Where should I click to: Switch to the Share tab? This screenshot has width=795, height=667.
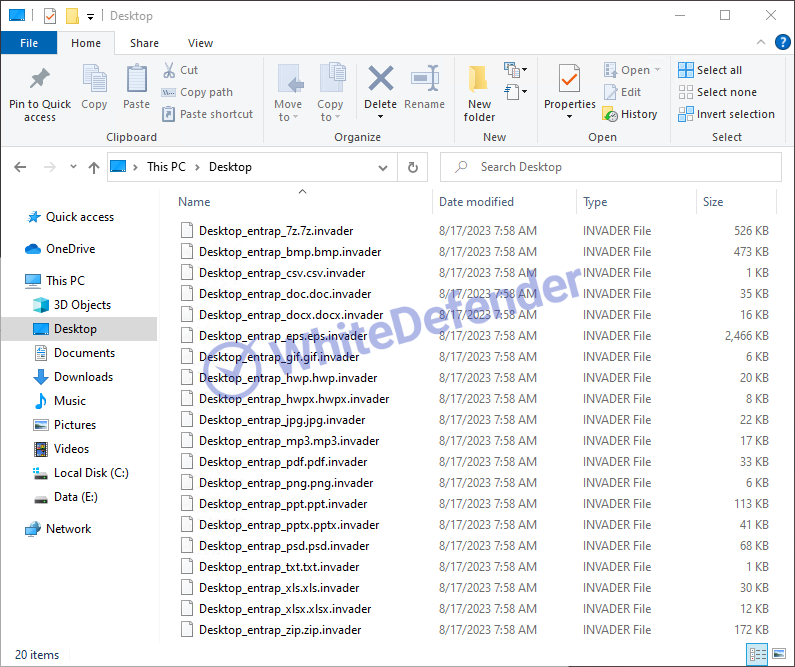pyautogui.click(x=144, y=43)
